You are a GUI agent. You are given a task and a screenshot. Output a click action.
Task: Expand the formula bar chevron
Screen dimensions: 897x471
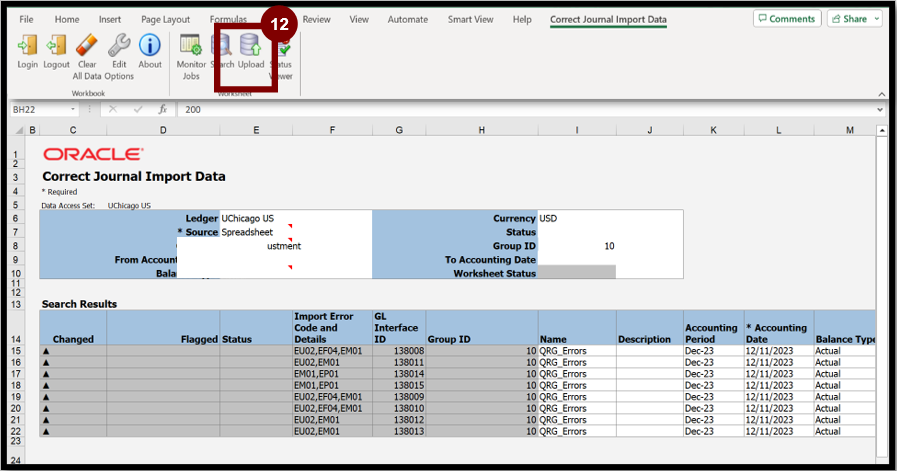click(880, 109)
